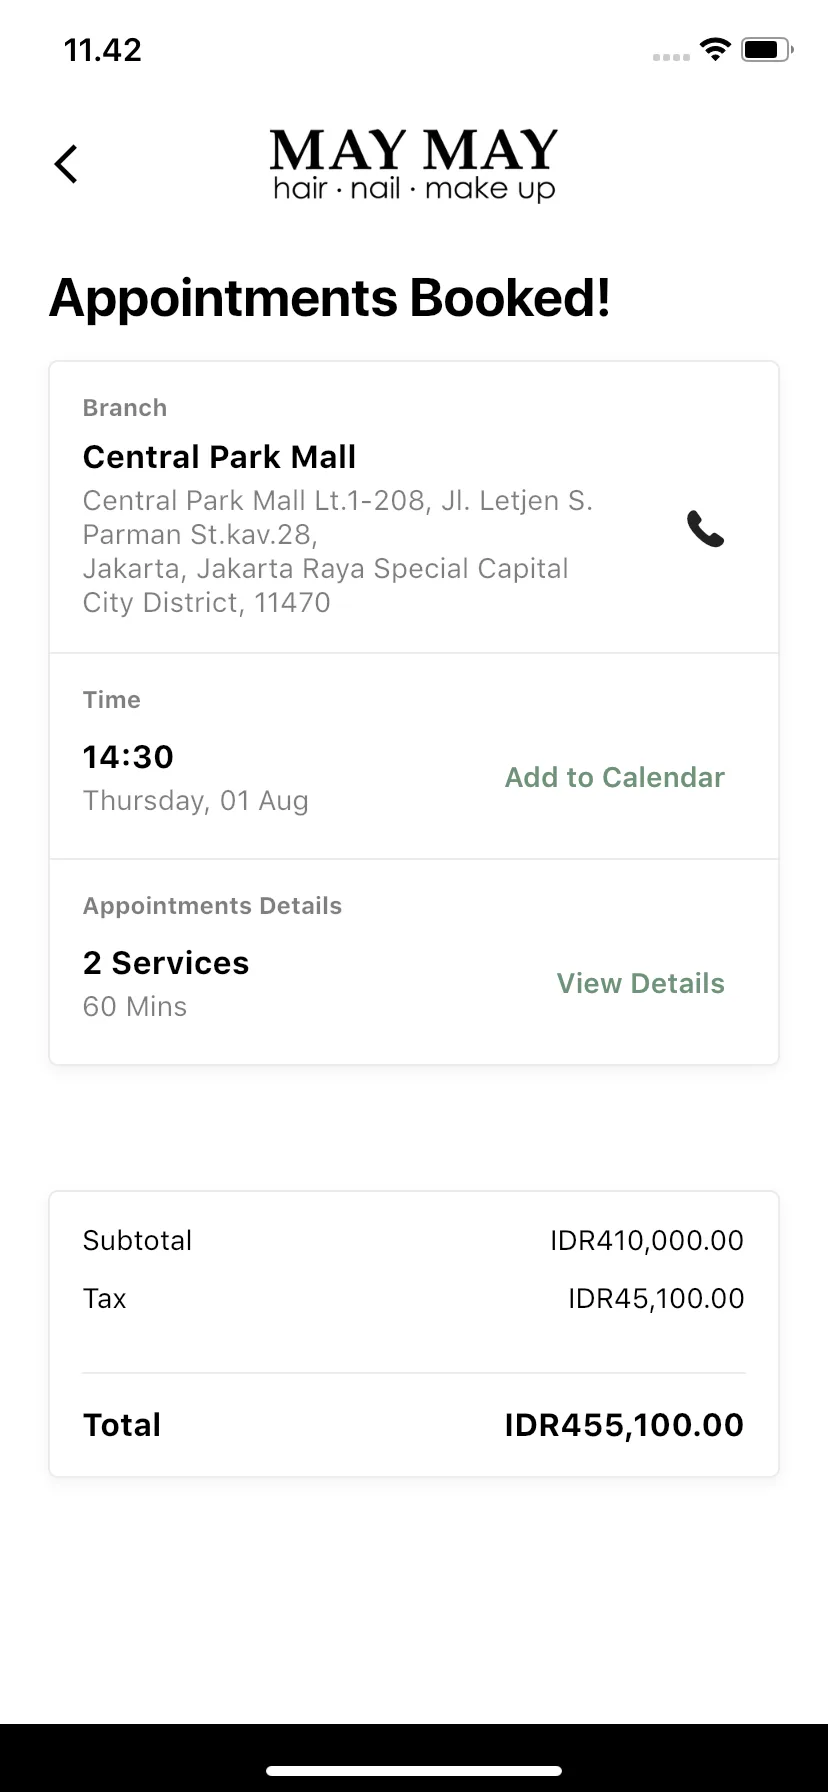Tap the Tax amount IDR45,100.00

point(656,1298)
